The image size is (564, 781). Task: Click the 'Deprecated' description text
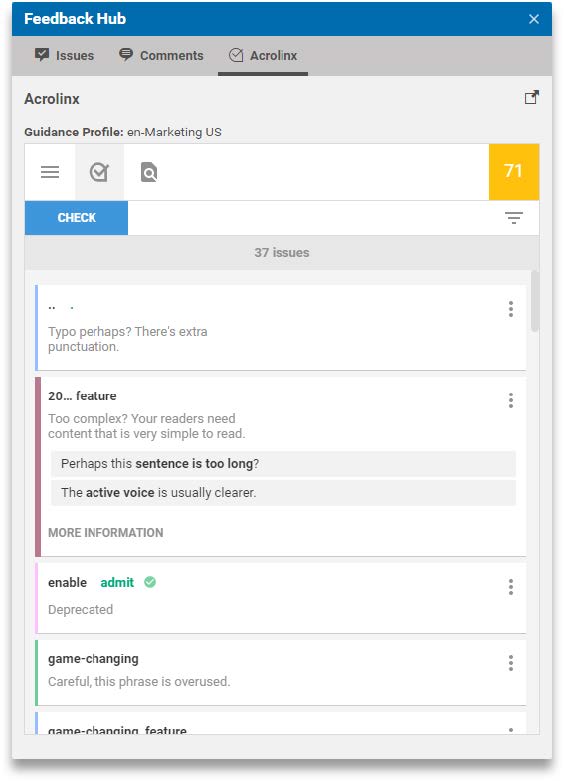click(x=80, y=610)
